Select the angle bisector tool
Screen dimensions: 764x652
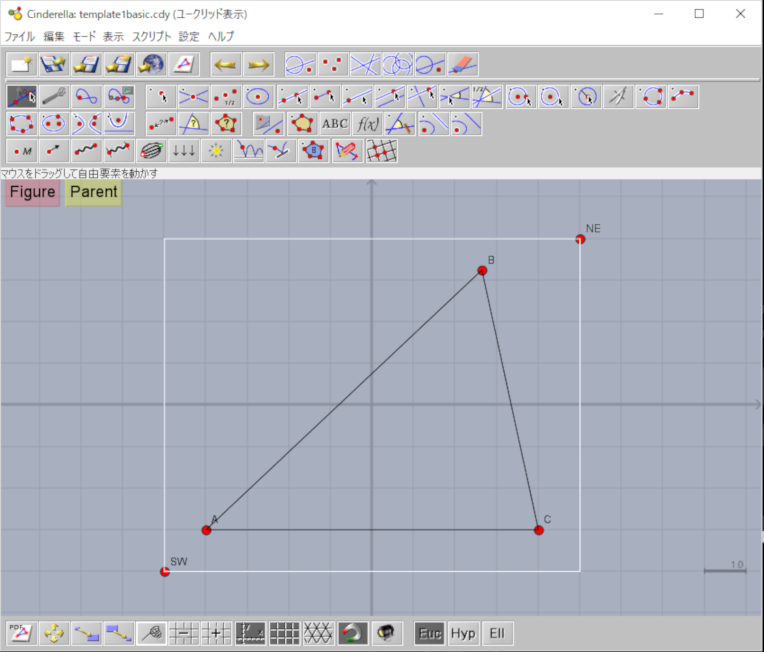pyautogui.click(x=487, y=96)
